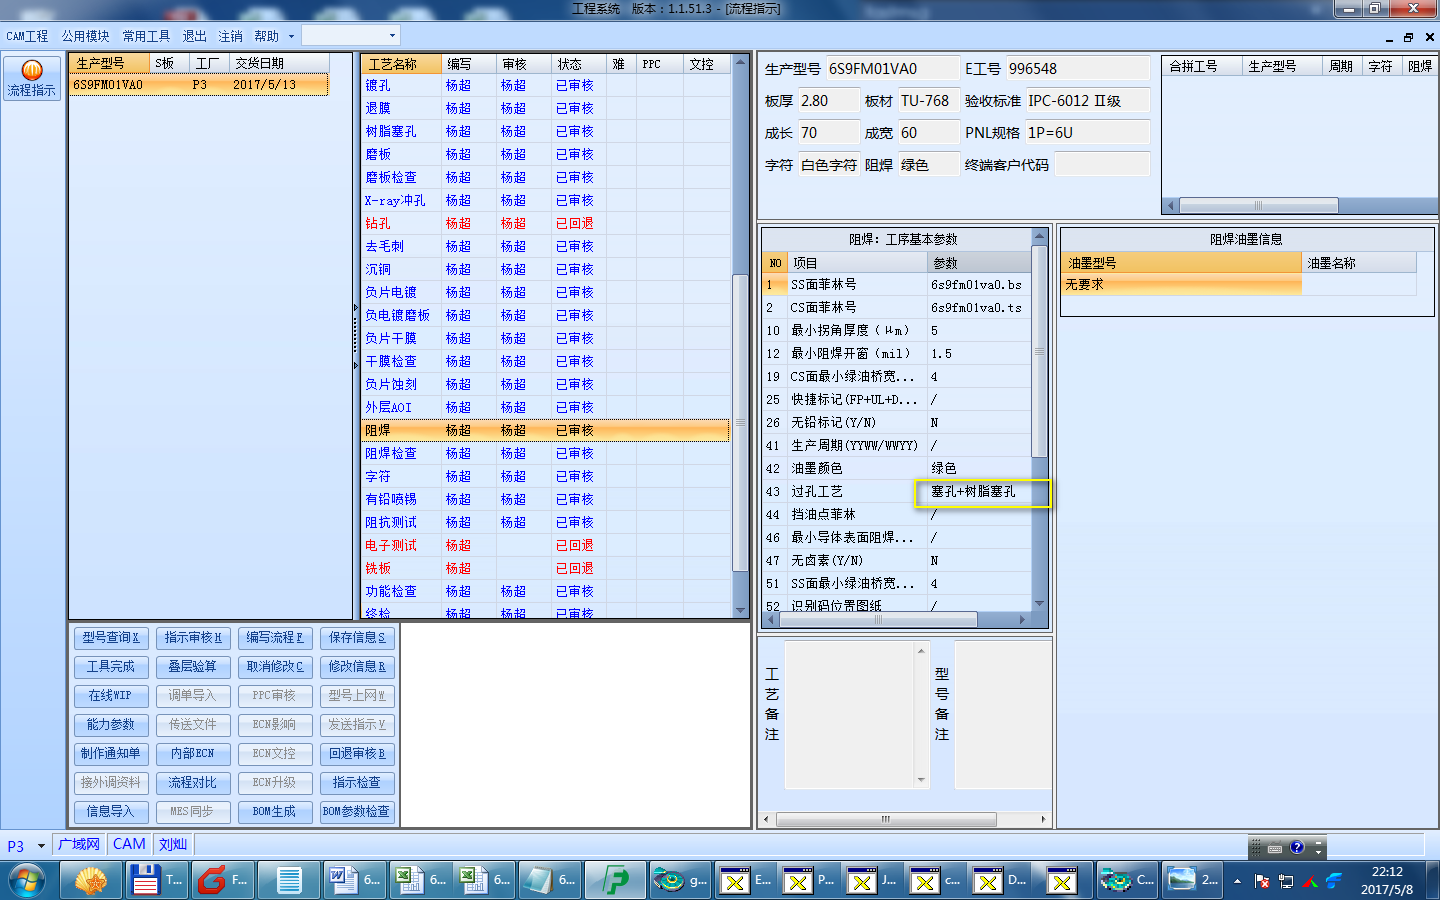Viewport: 1440px width, 900px height.
Task: Click the CAM status bar item
Action: pos(129,845)
